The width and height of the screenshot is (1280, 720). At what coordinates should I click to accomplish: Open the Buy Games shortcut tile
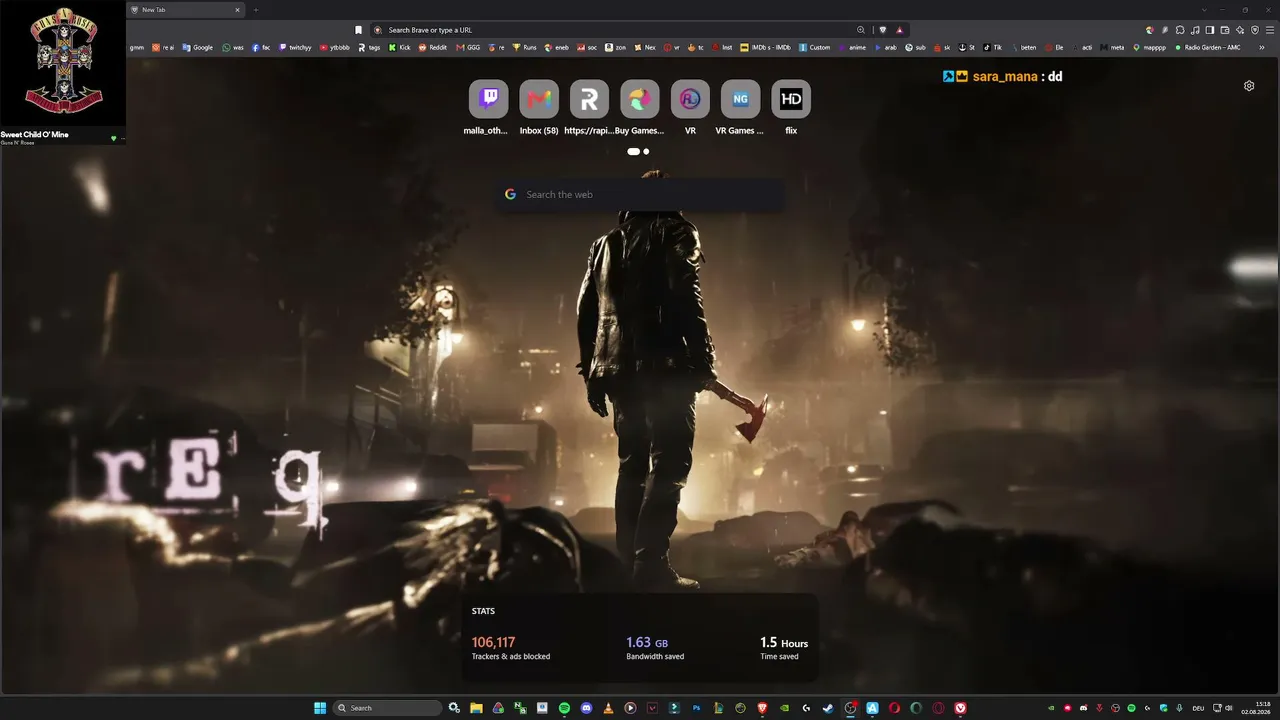click(x=640, y=99)
